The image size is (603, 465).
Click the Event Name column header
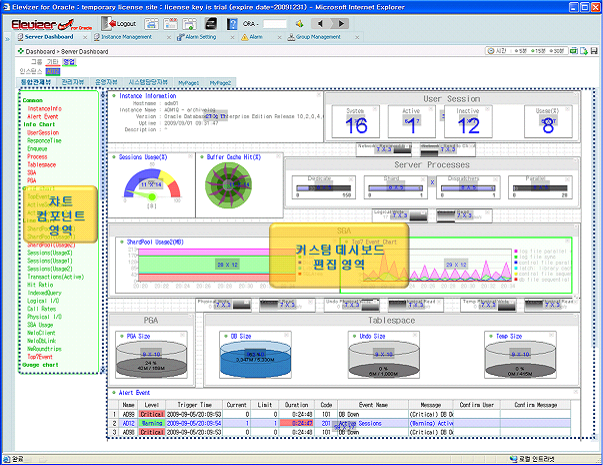373,405
